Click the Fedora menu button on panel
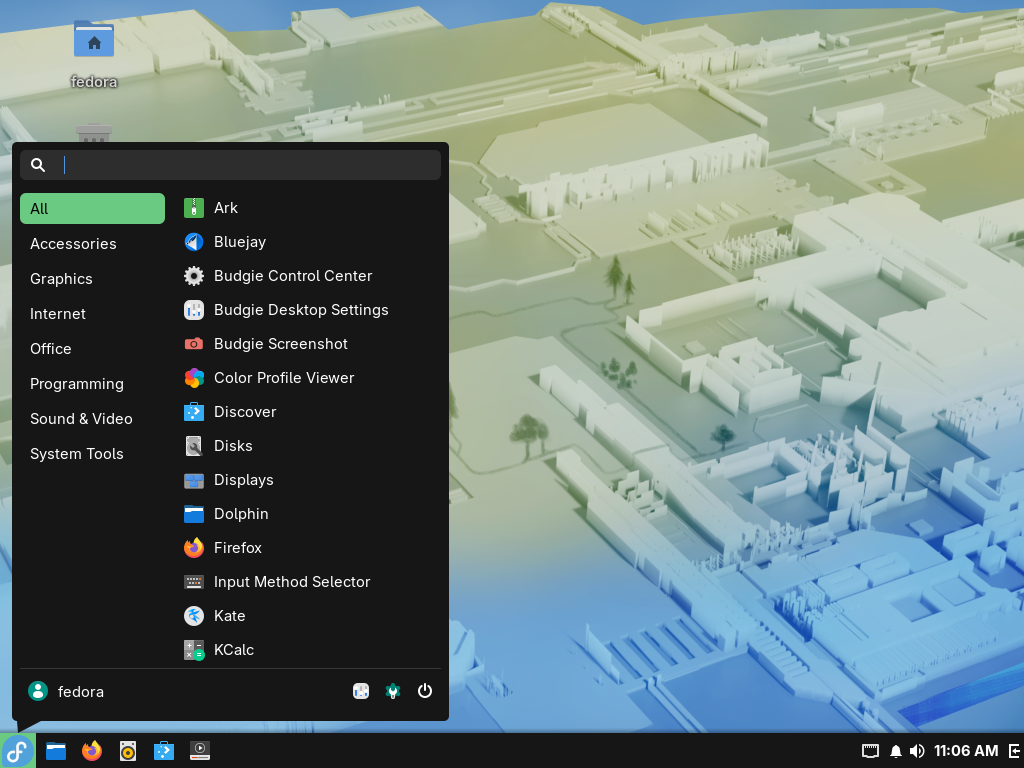Image resolution: width=1024 pixels, height=768 pixels. (x=18, y=751)
